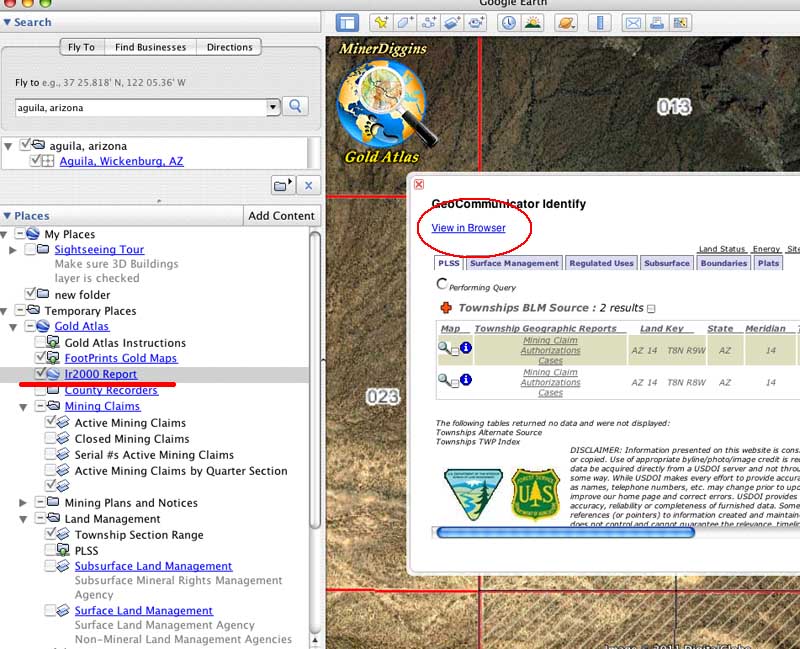Collapse the Places panel
Screen dimensions: 800x649
(7, 216)
